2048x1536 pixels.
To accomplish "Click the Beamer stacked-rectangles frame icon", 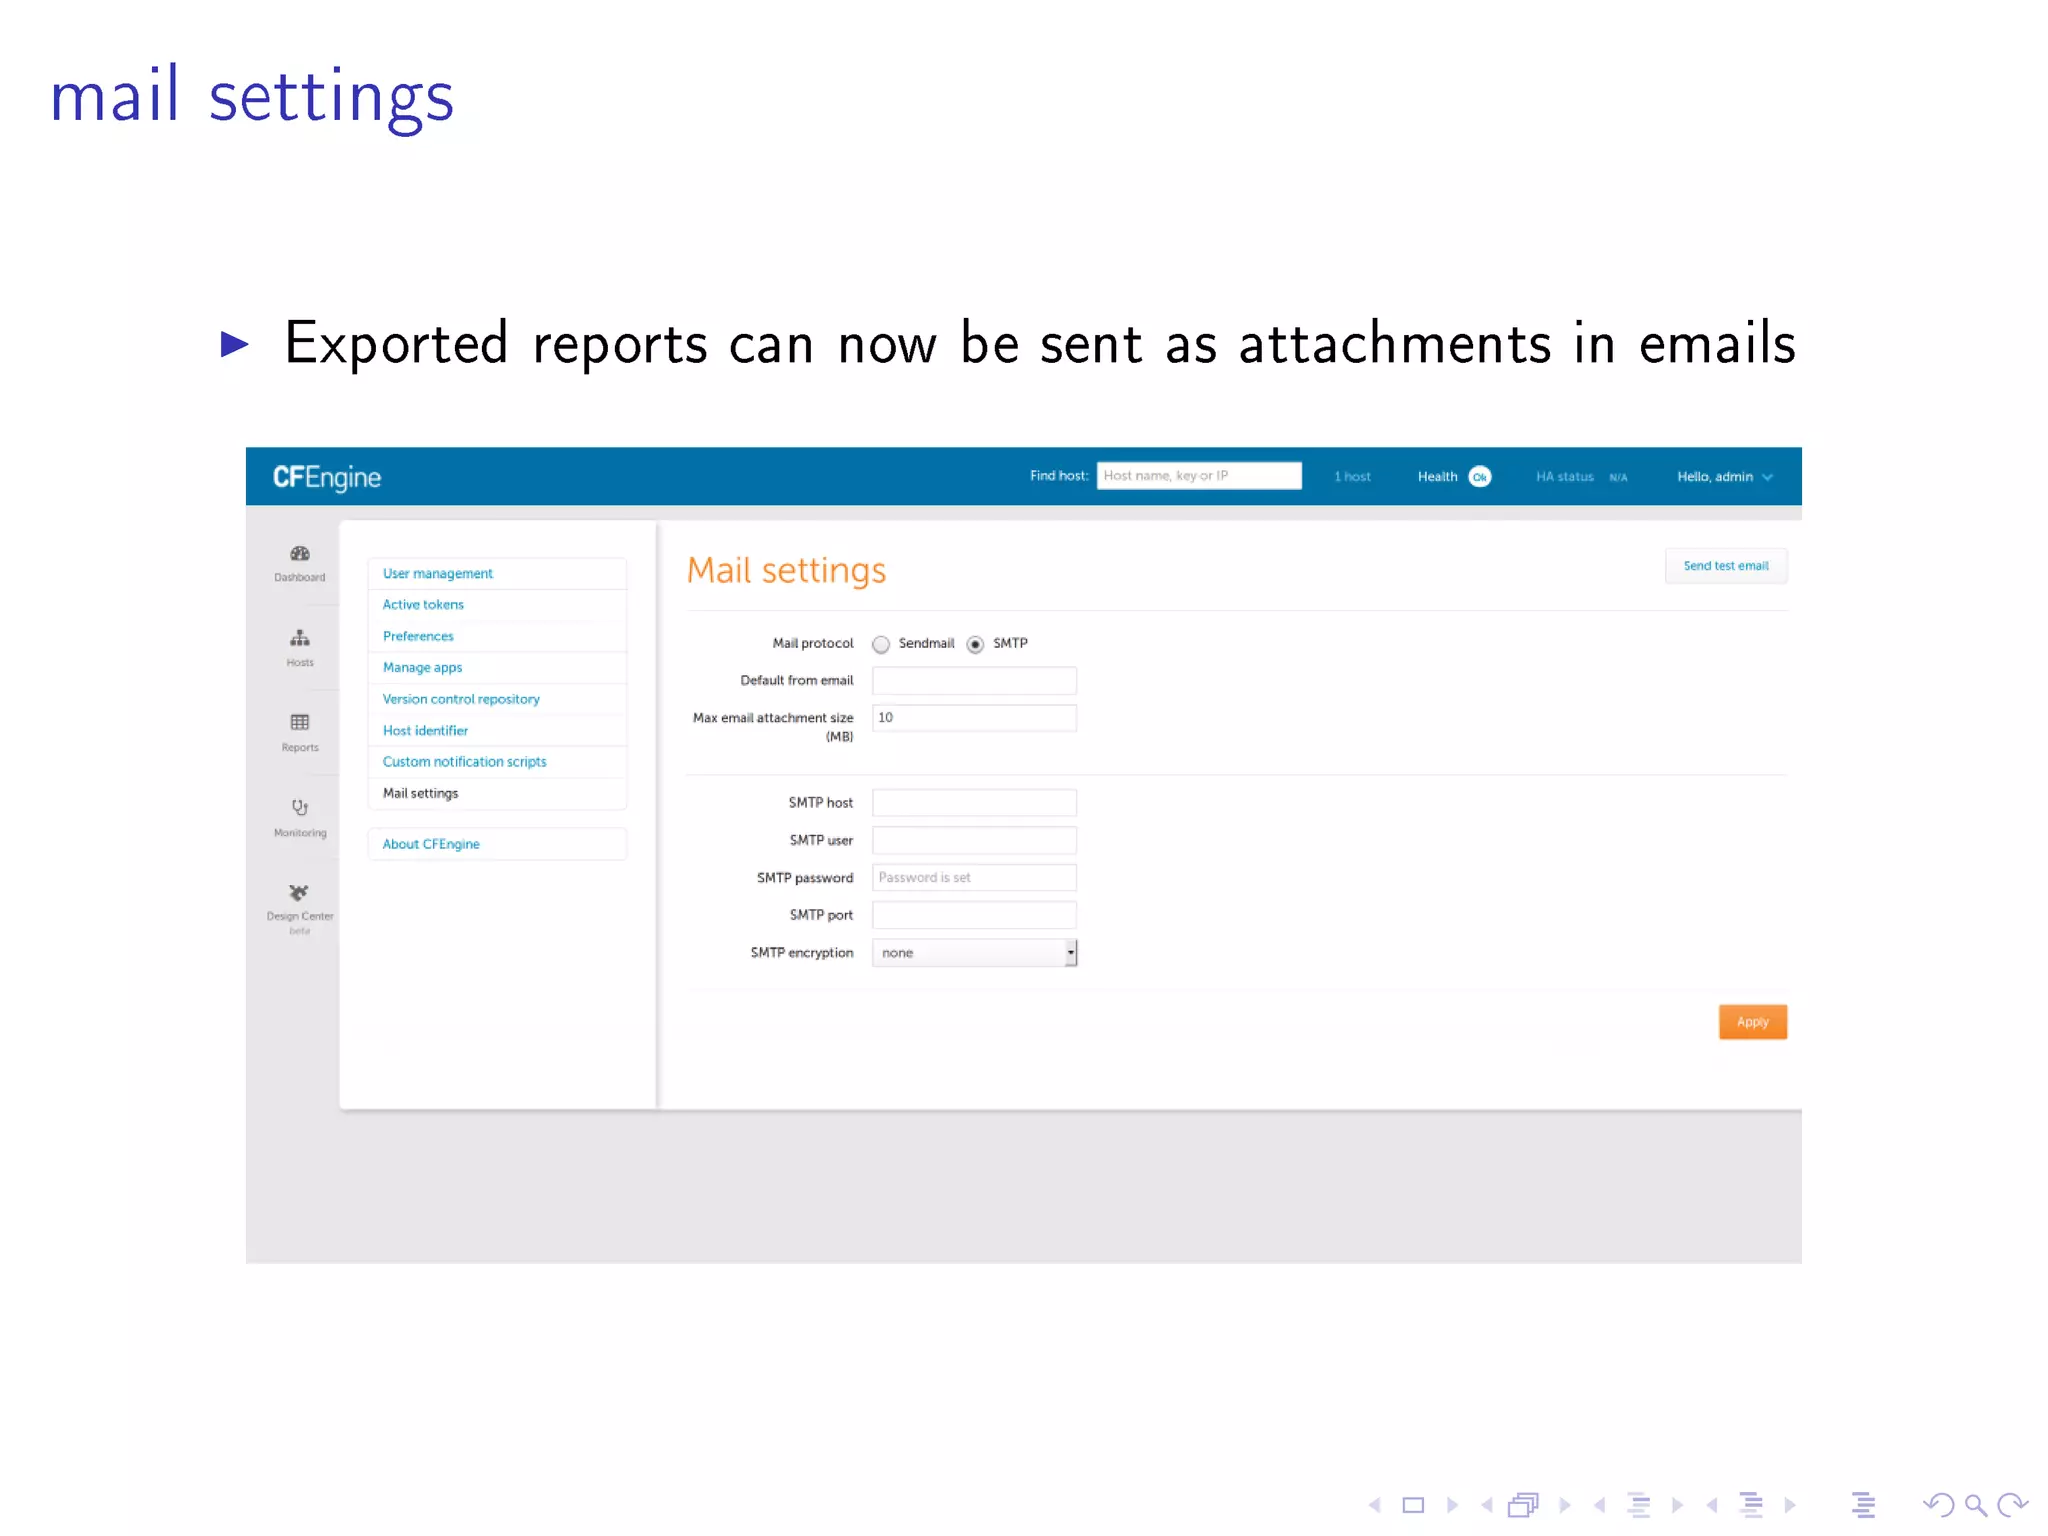I will [1523, 1505].
